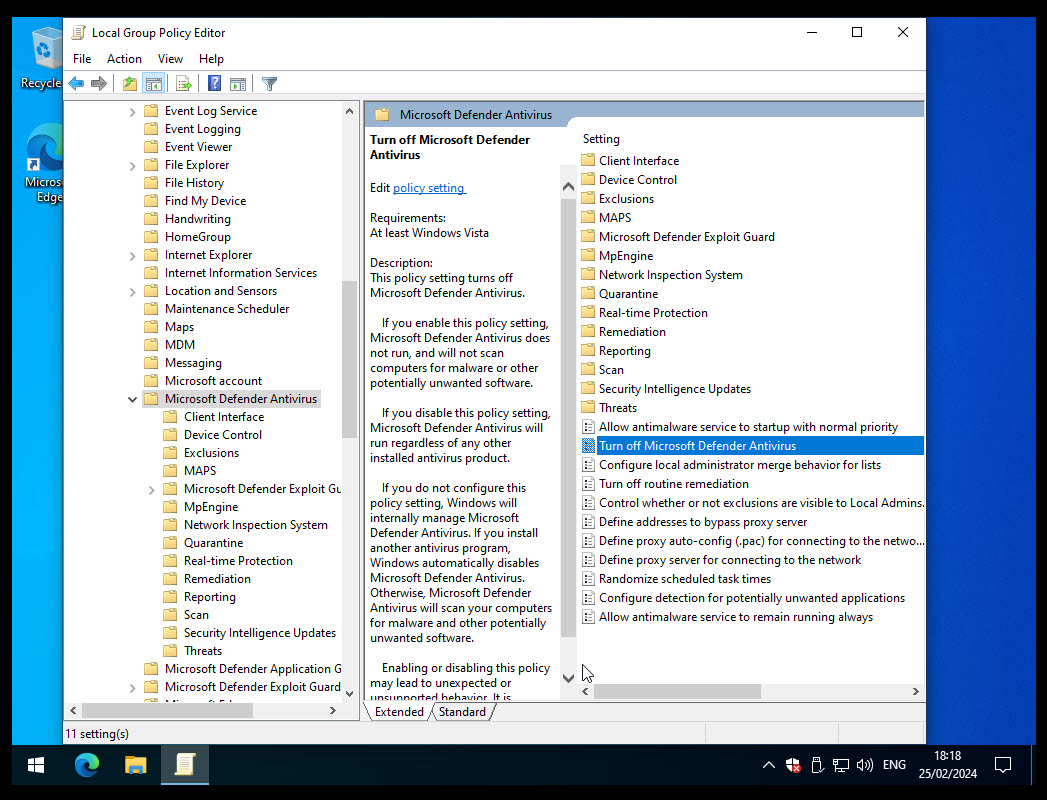This screenshot has height=800, width=1047.
Task: Click the Windows Start button
Action: point(35,765)
